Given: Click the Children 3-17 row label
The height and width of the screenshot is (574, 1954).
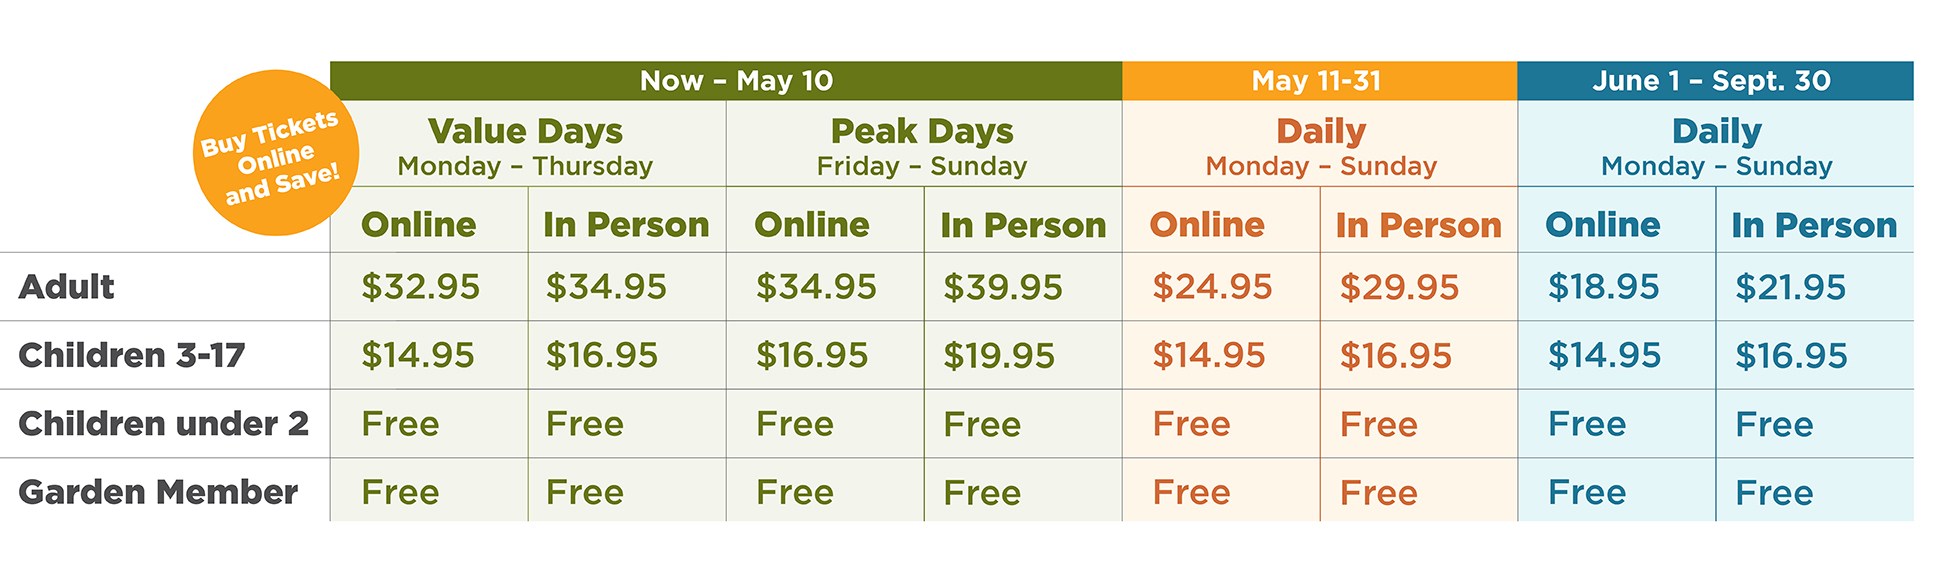Looking at the screenshot, I should pyautogui.click(x=131, y=355).
